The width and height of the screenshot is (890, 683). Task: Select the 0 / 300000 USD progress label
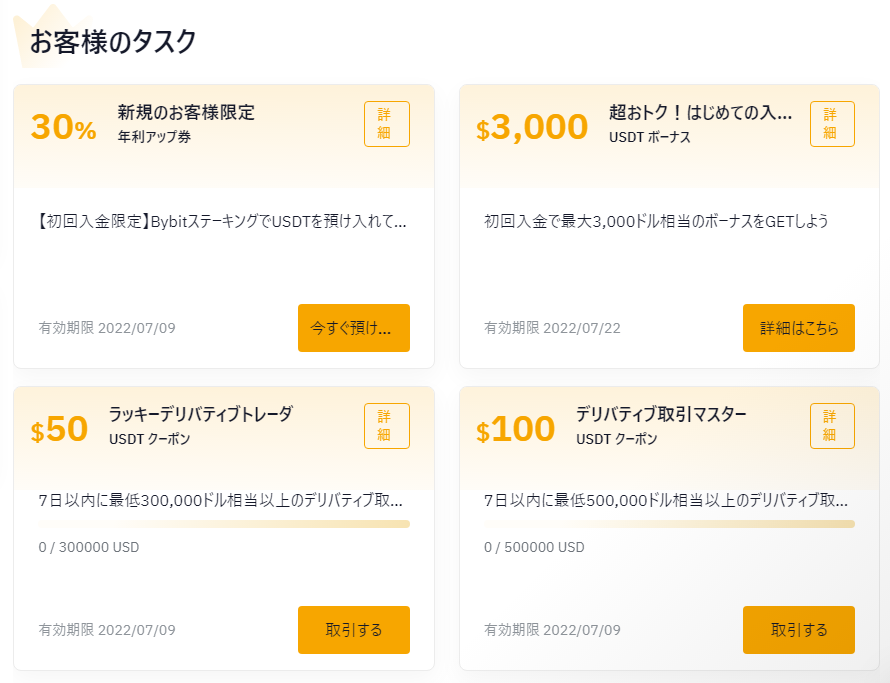click(x=88, y=547)
